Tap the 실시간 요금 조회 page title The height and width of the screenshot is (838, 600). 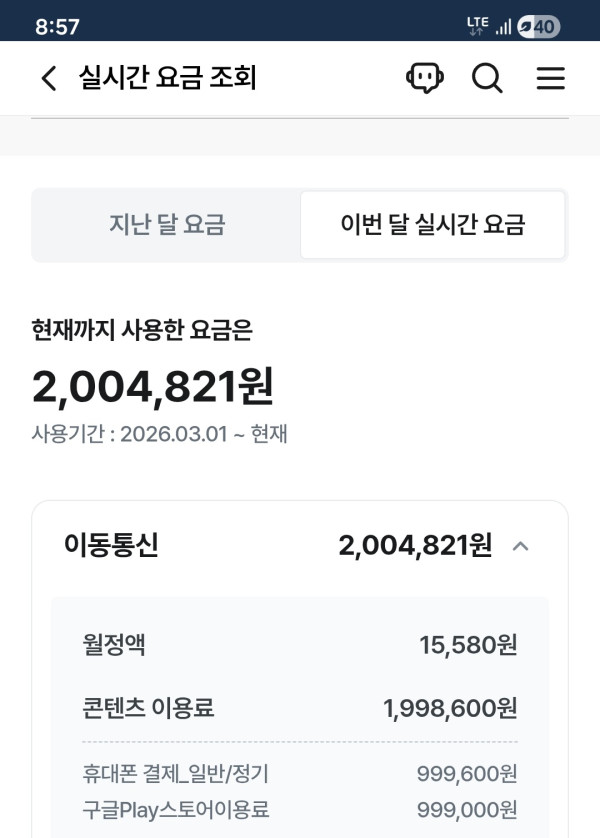pos(168,79)
